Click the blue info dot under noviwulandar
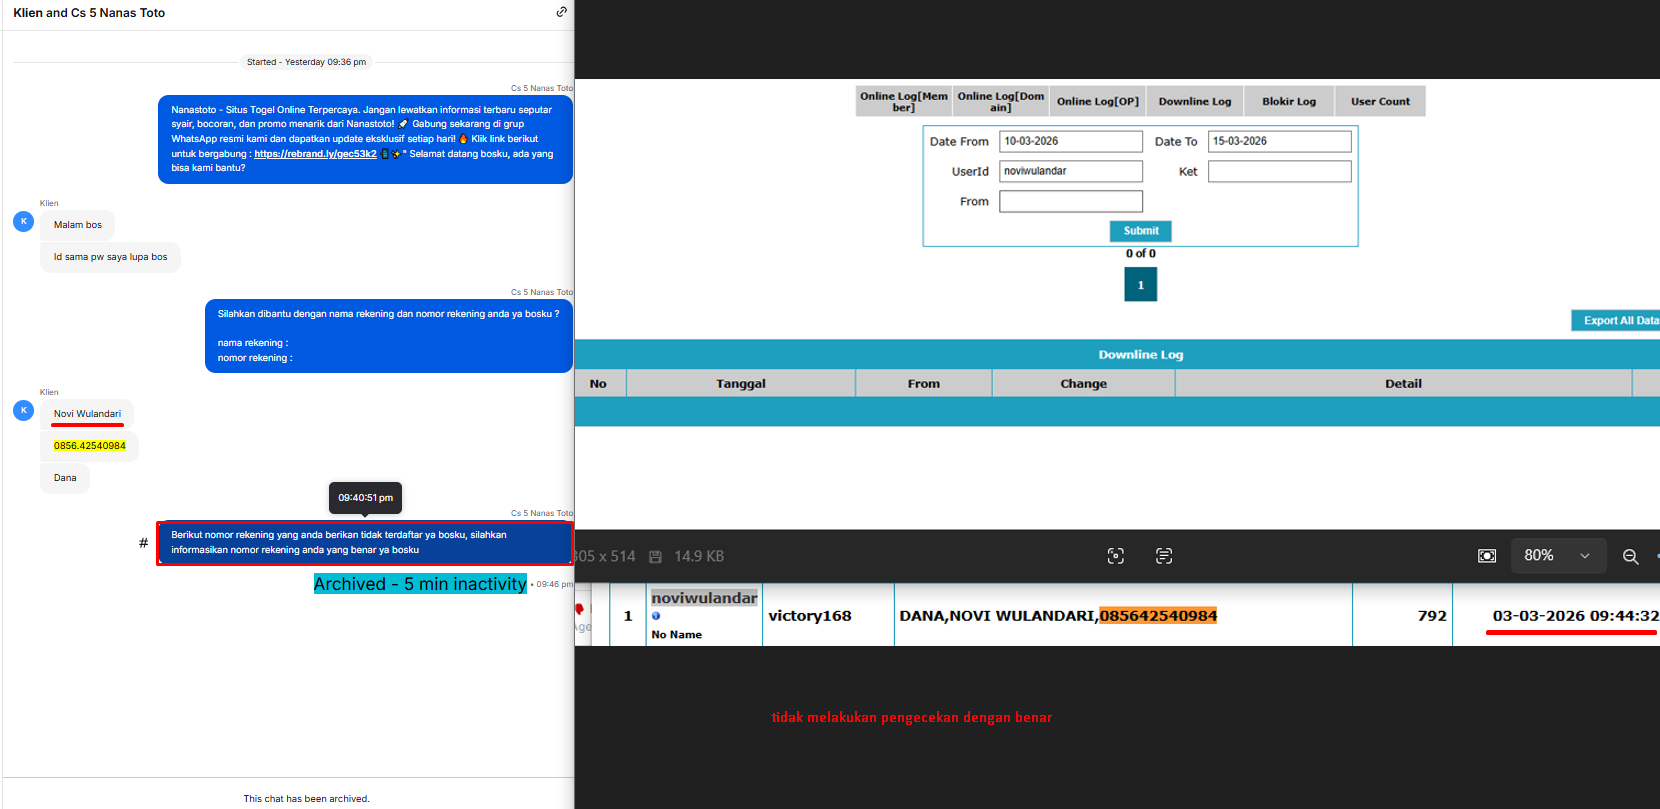 pos(656,616)
